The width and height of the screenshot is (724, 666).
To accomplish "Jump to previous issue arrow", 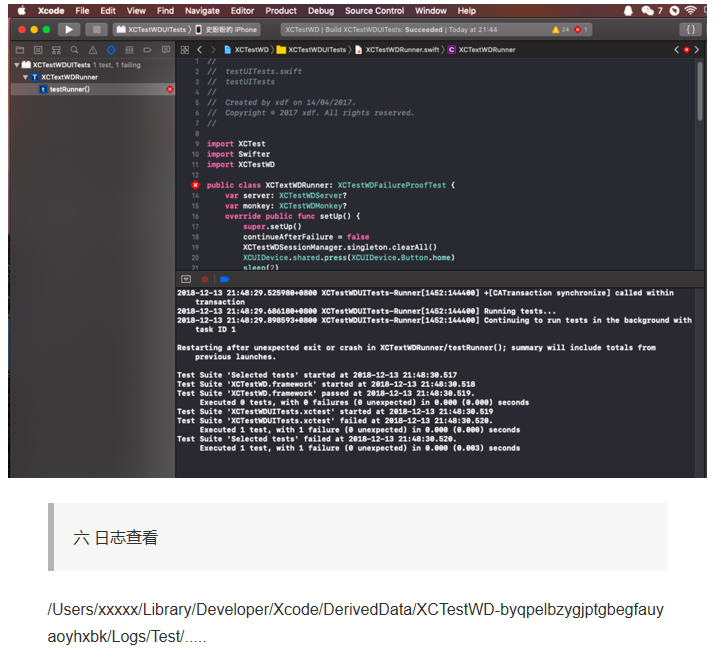I will 676,50.
